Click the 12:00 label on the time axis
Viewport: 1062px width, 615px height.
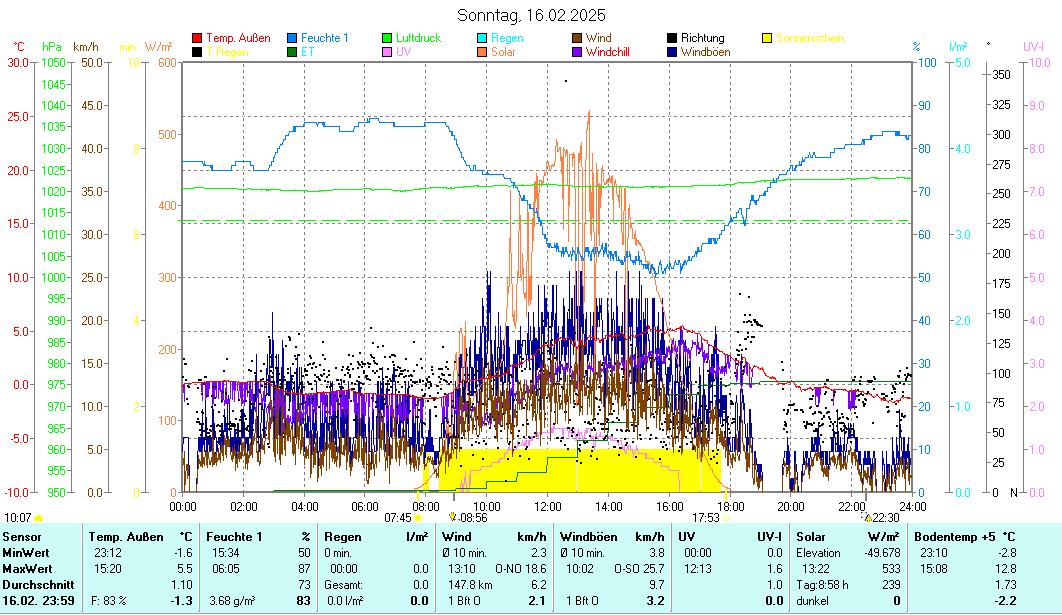click(x=548, y=506)
